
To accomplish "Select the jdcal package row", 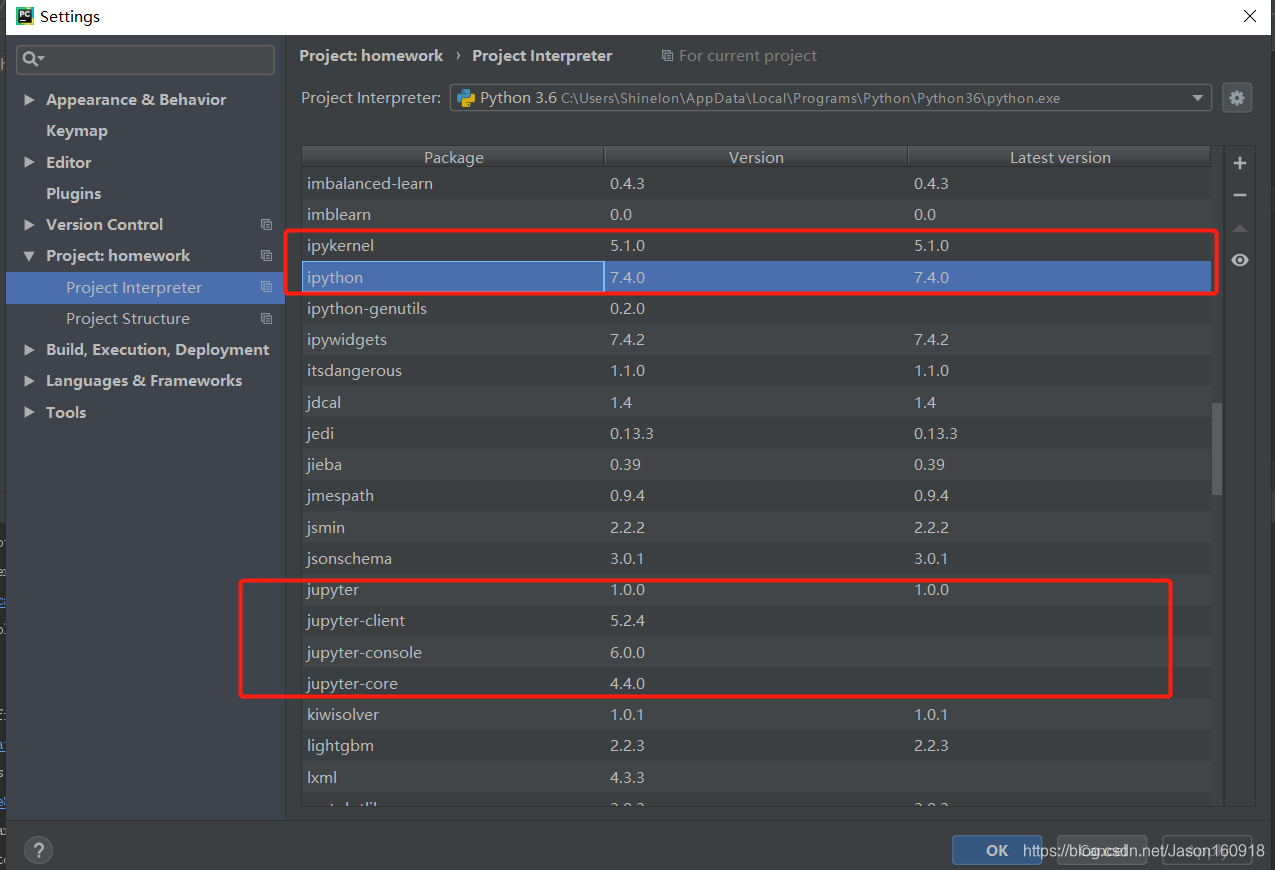I will [x=756, y=402].
